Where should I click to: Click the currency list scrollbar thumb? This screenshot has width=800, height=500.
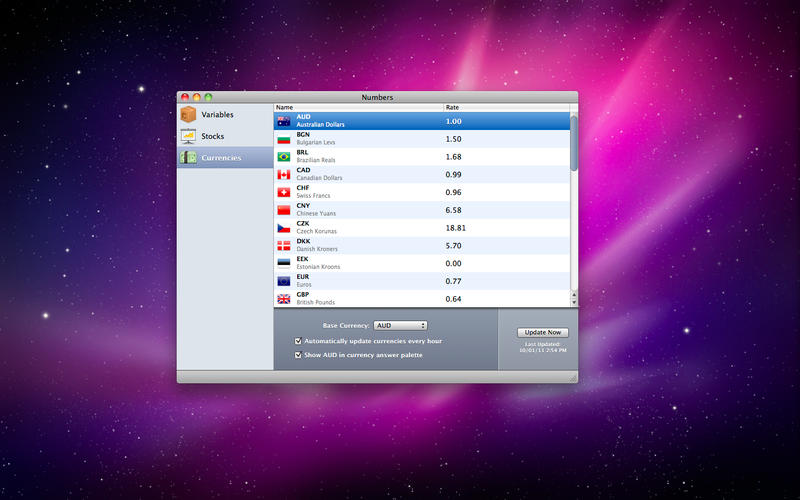point(574,143)
